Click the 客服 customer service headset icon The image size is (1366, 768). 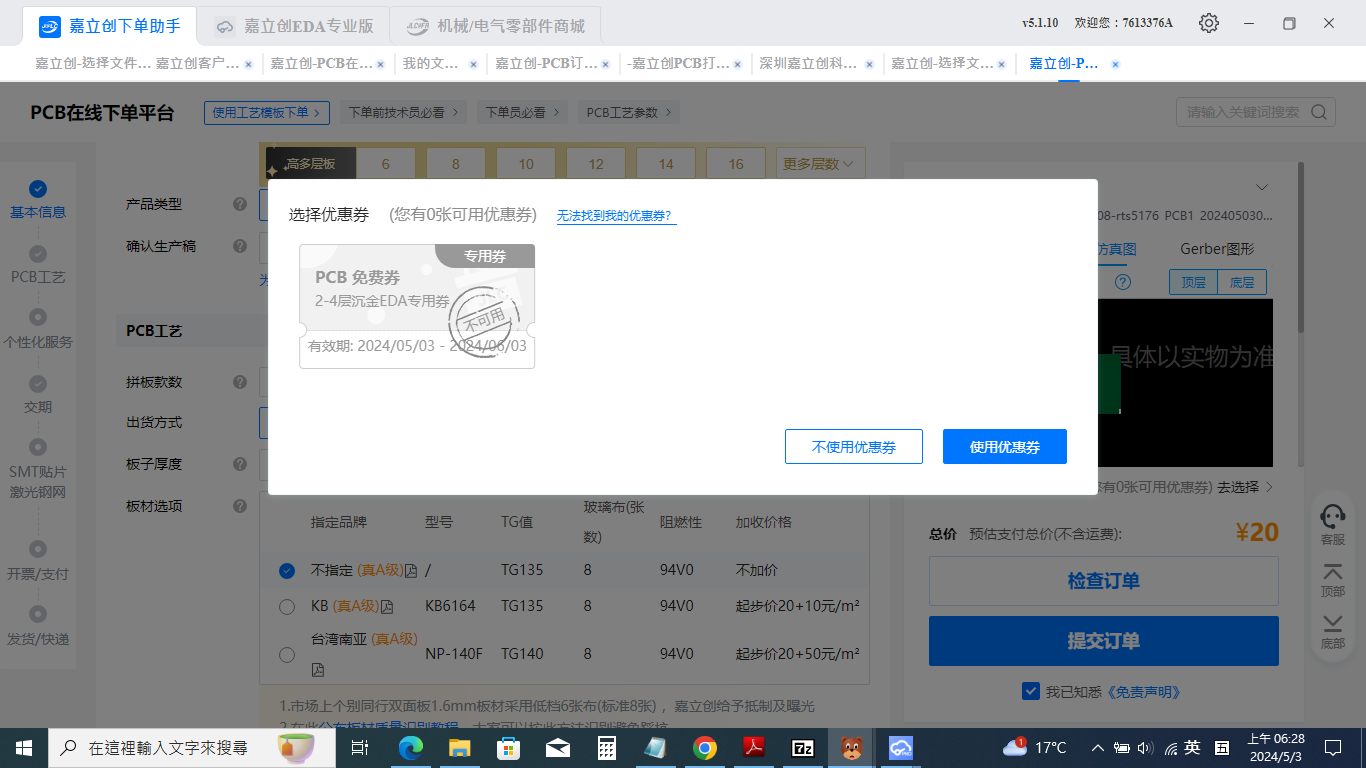pos(1332,517)
